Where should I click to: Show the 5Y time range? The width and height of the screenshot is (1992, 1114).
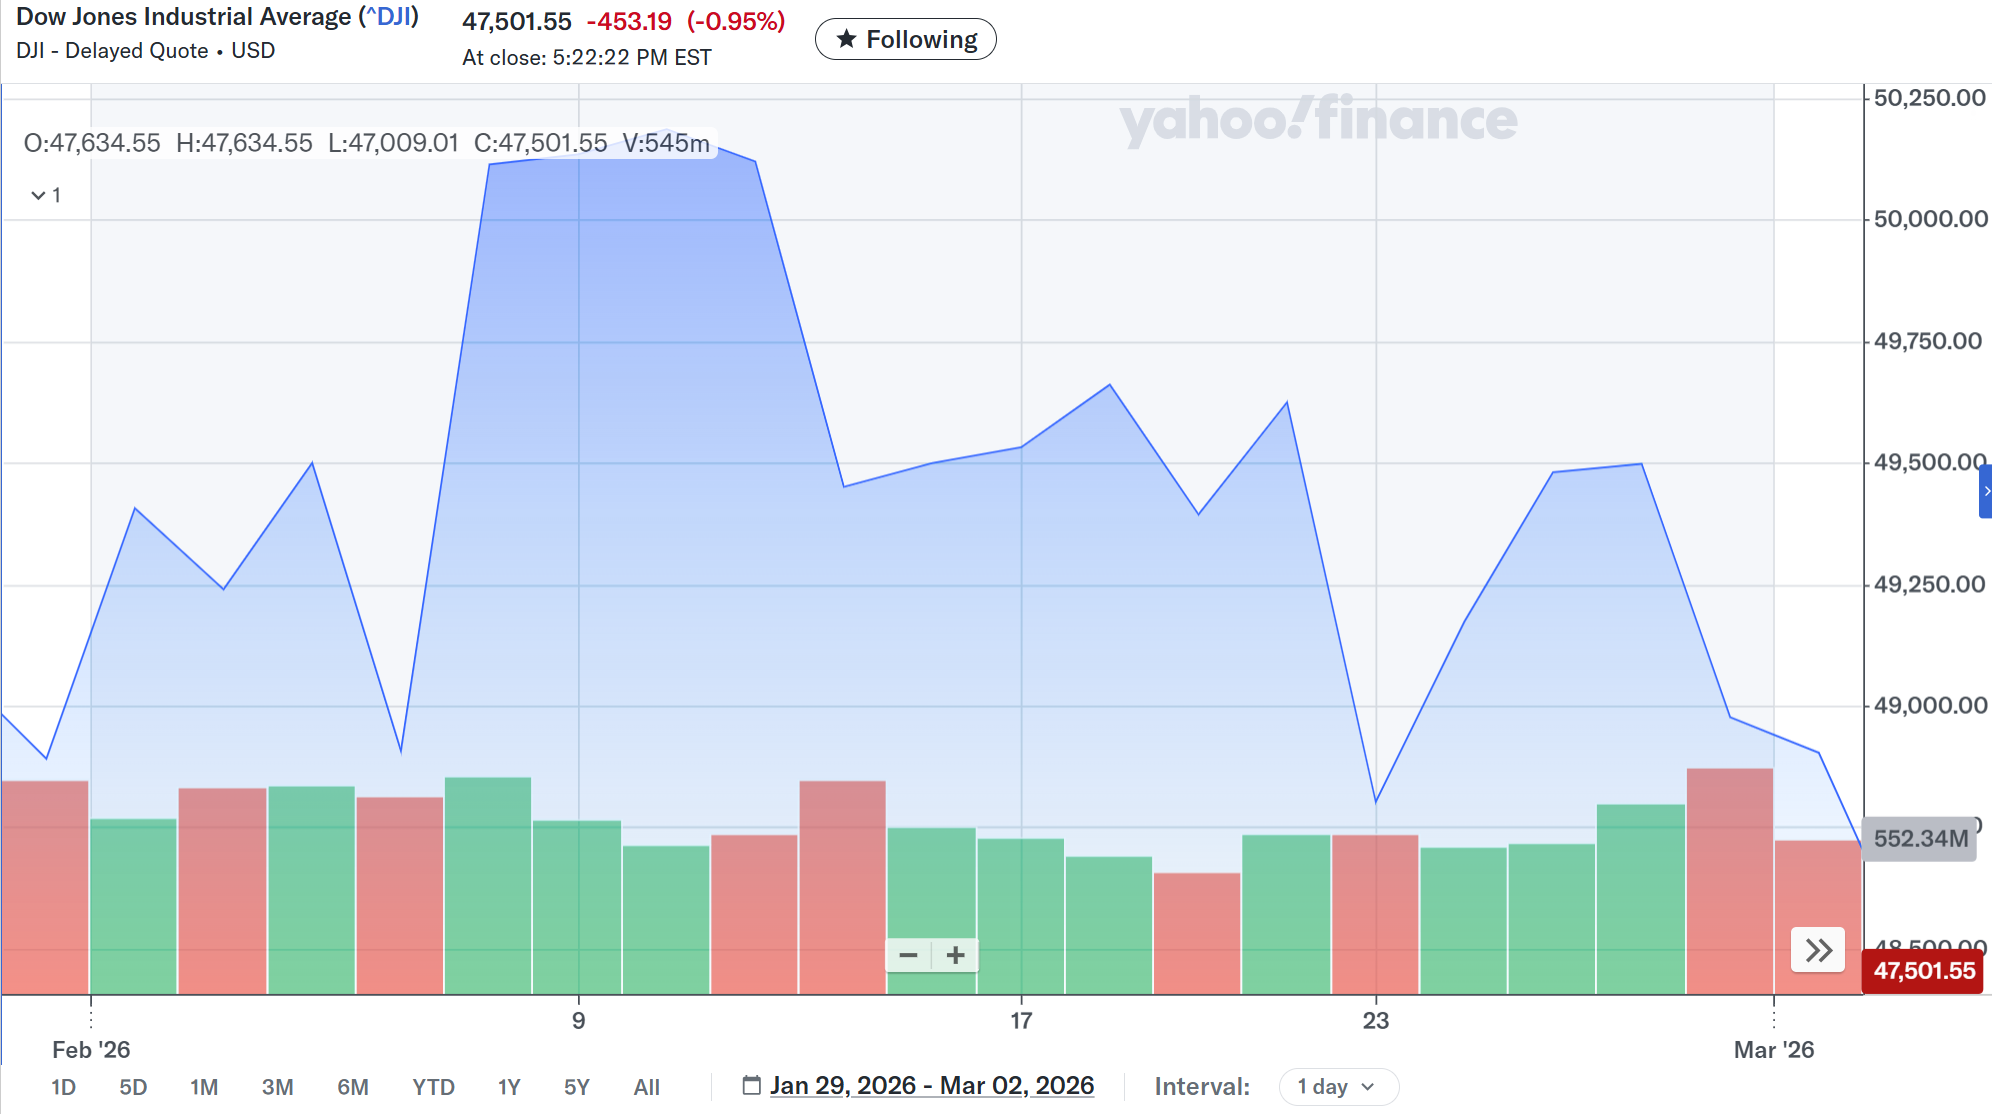click(x=576, y=1087)
